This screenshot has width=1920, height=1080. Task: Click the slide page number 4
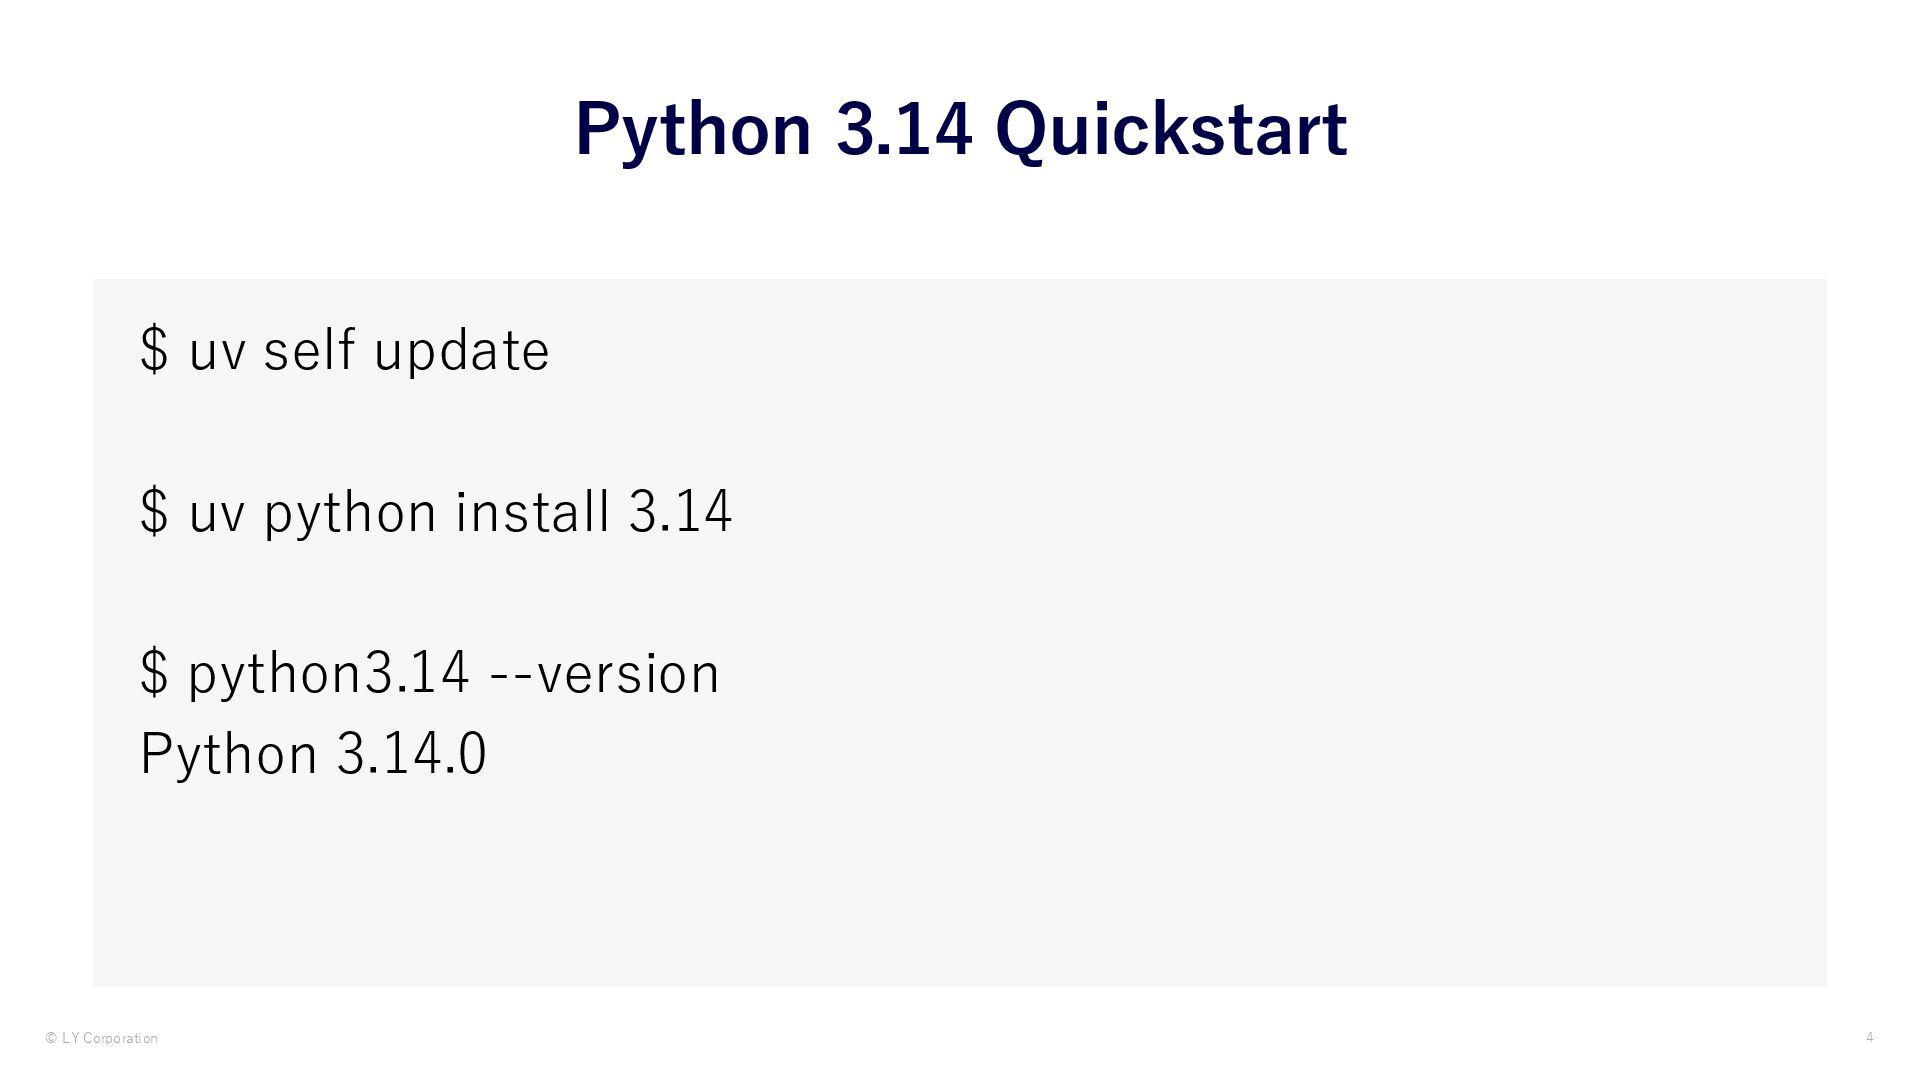[1869, 1037]
